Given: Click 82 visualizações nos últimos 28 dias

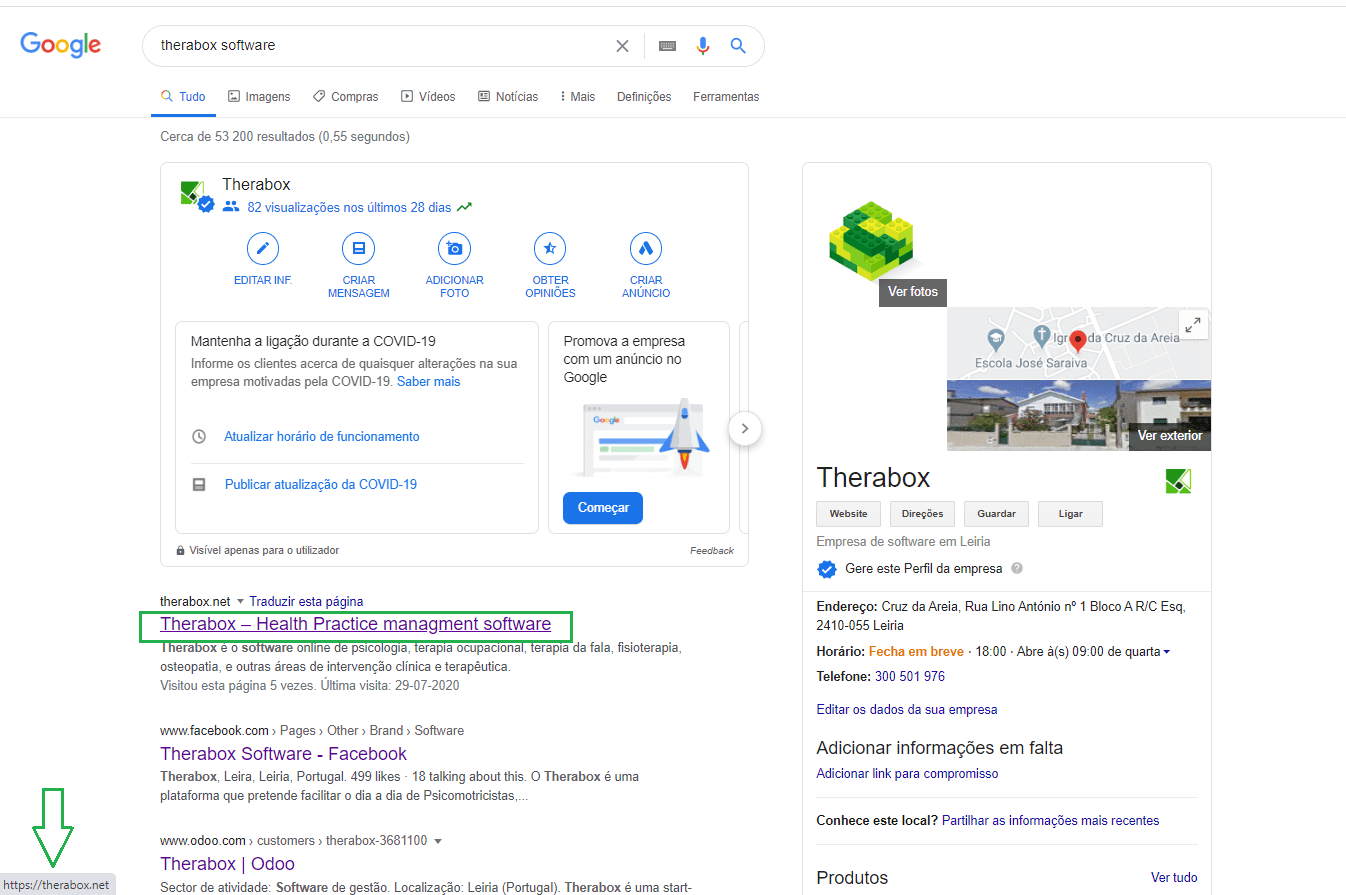Looking at the screenshot, I should pos(349,208).
